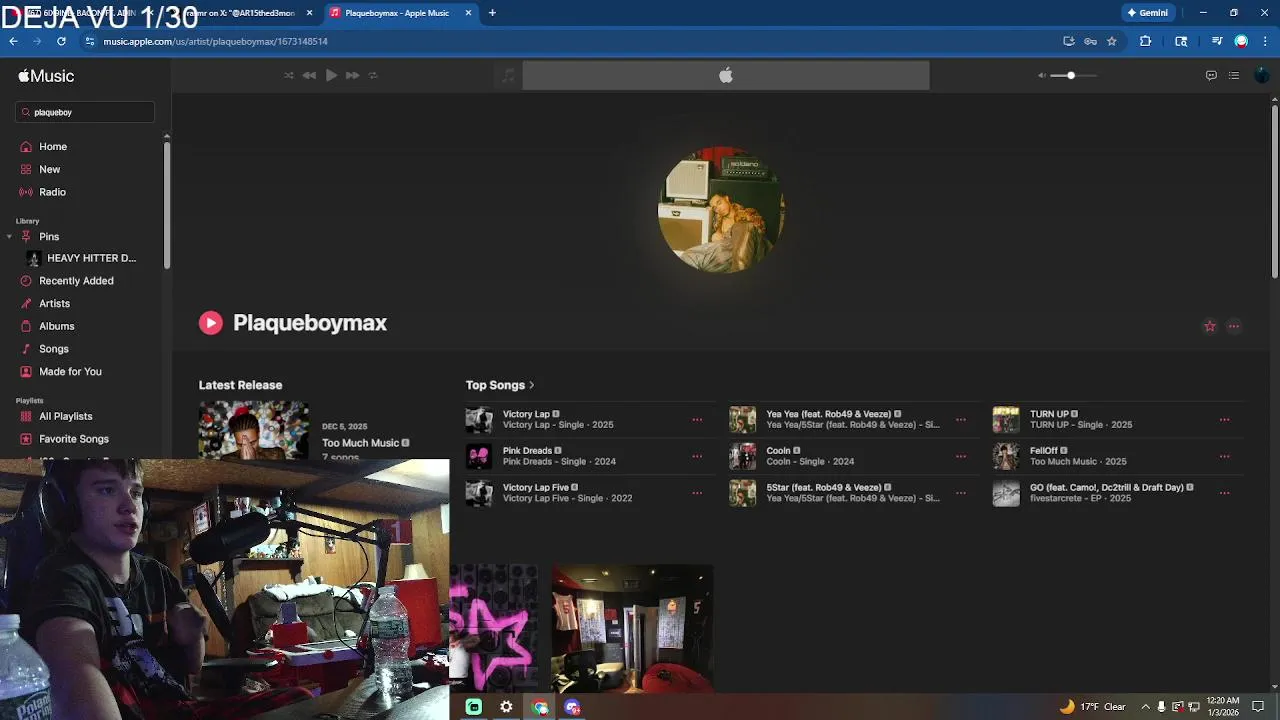Mute using the volume speaker icon
The image size is (1280, 720).
1041,75
